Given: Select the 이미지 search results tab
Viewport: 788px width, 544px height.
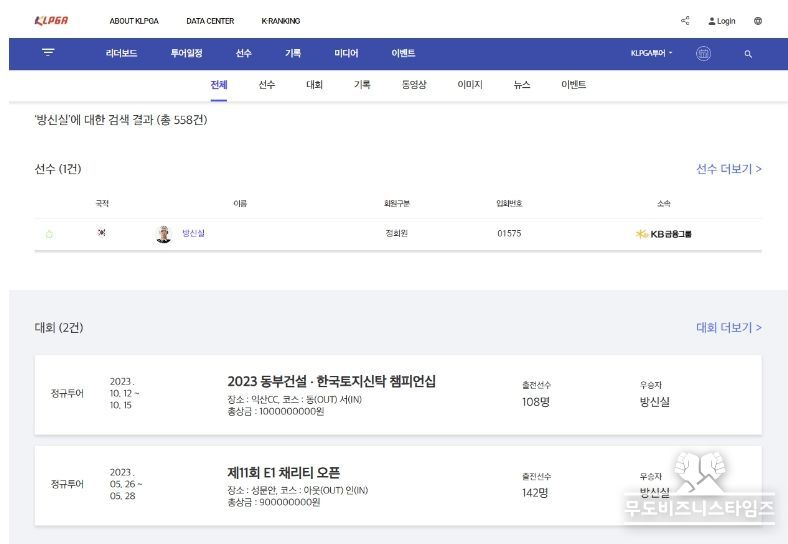Looking at the screenshot, I should point(470,84).
